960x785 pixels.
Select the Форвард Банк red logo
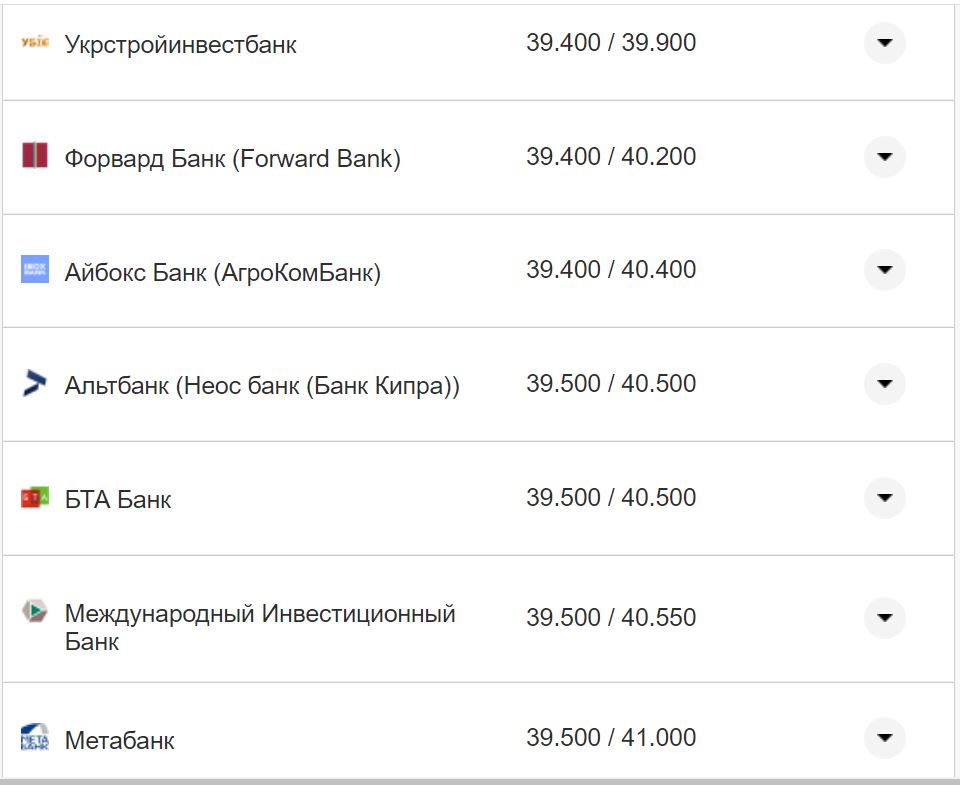33,157
